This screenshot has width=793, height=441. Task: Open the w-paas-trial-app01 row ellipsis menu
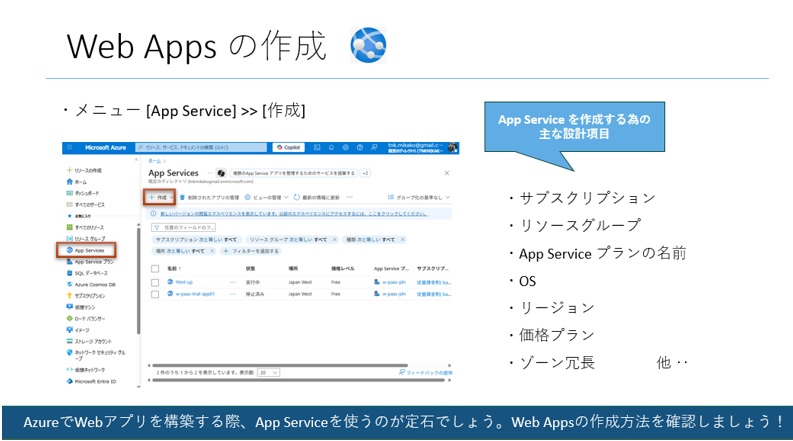click(x=233, y=294)
